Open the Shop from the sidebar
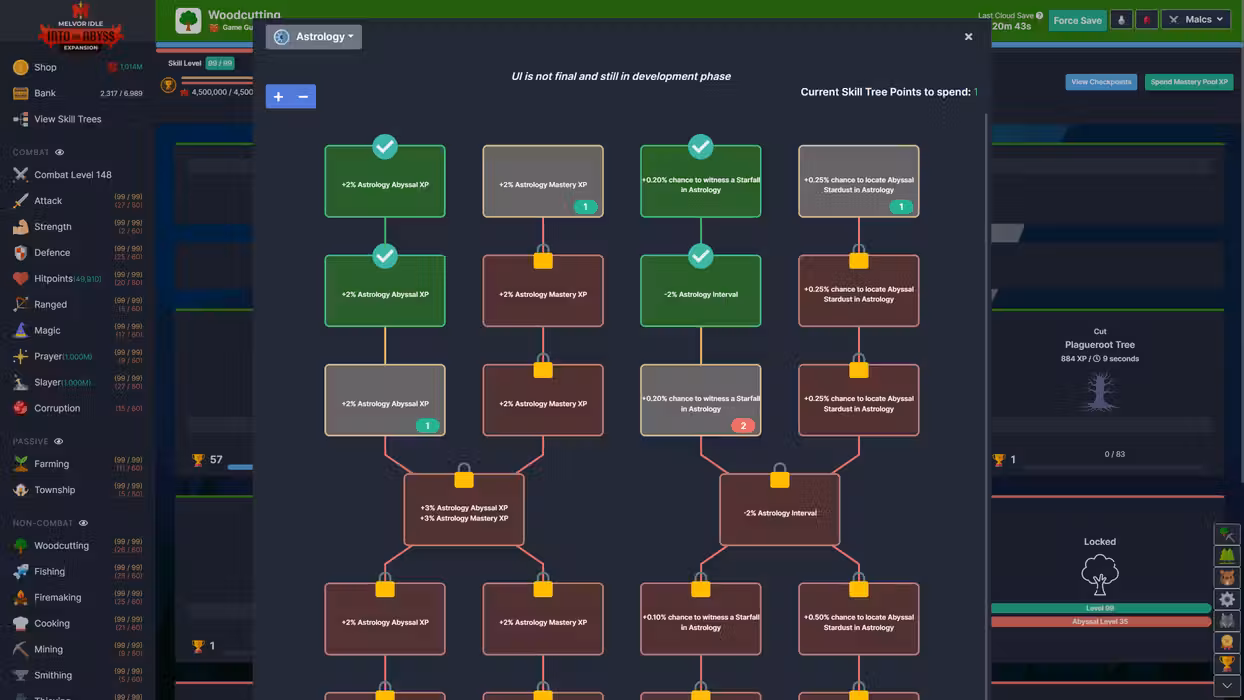Image resolution: width=1244 pixels, height=700 pixels. pyautogui.click(x=45, y=67)
